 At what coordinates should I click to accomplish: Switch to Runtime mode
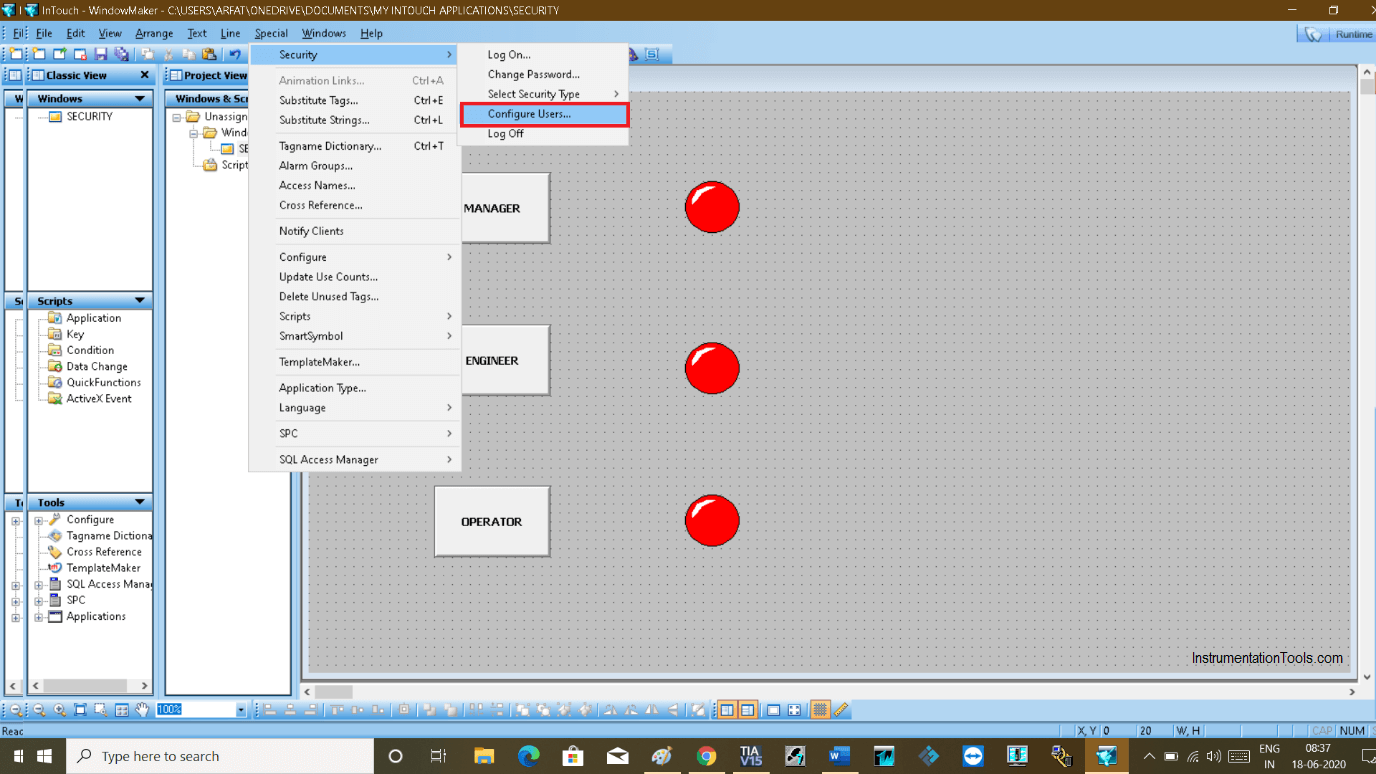pyautogui.click(x=1338, y=34)
